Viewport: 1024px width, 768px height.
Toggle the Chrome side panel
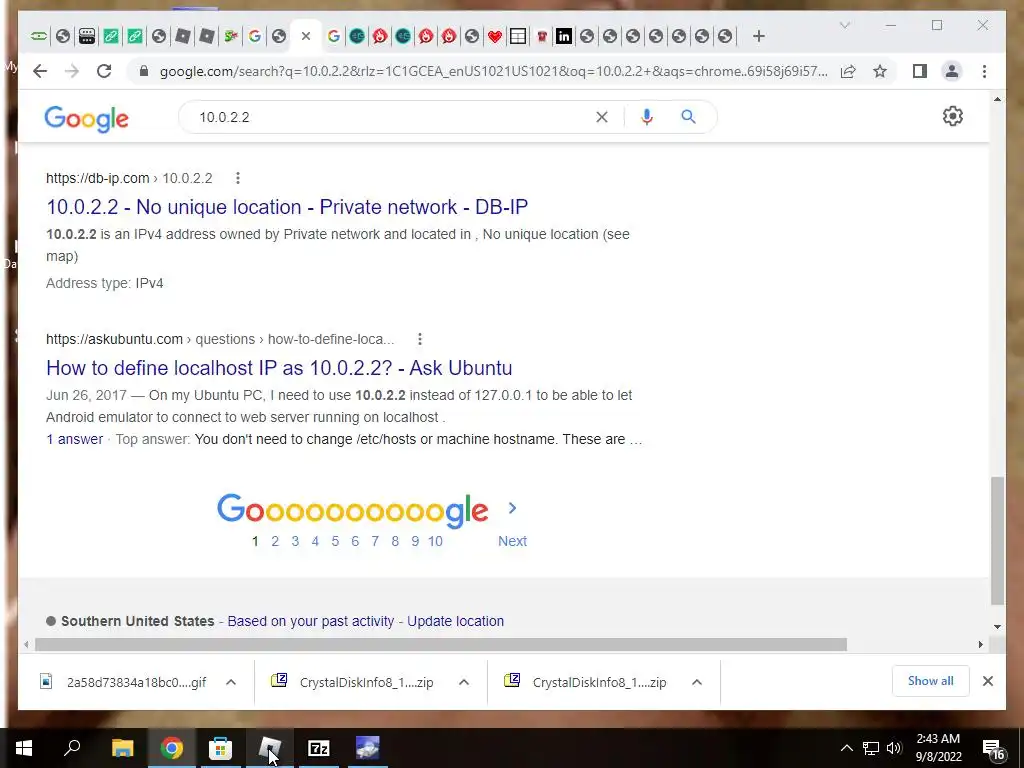pos(920,71)
